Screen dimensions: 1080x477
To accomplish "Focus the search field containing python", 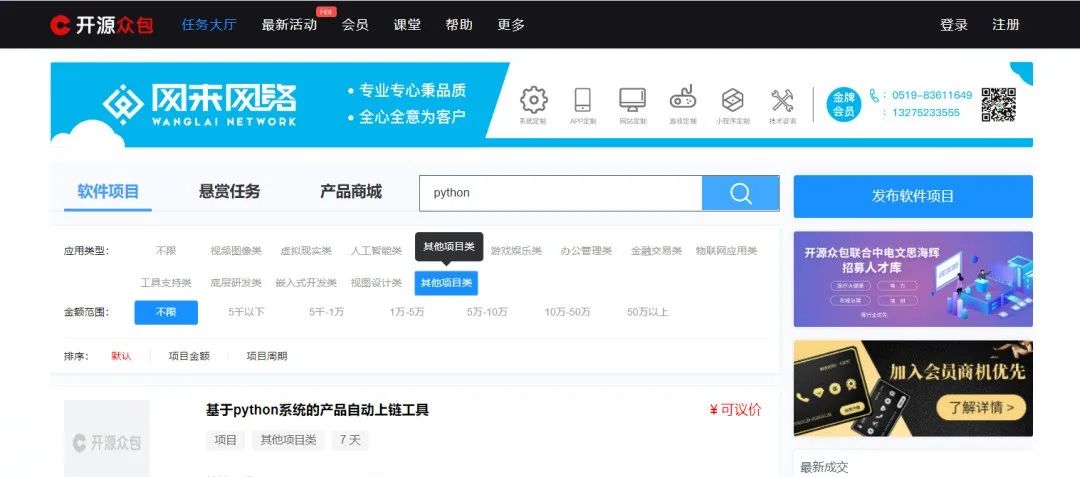I will 561,193.
